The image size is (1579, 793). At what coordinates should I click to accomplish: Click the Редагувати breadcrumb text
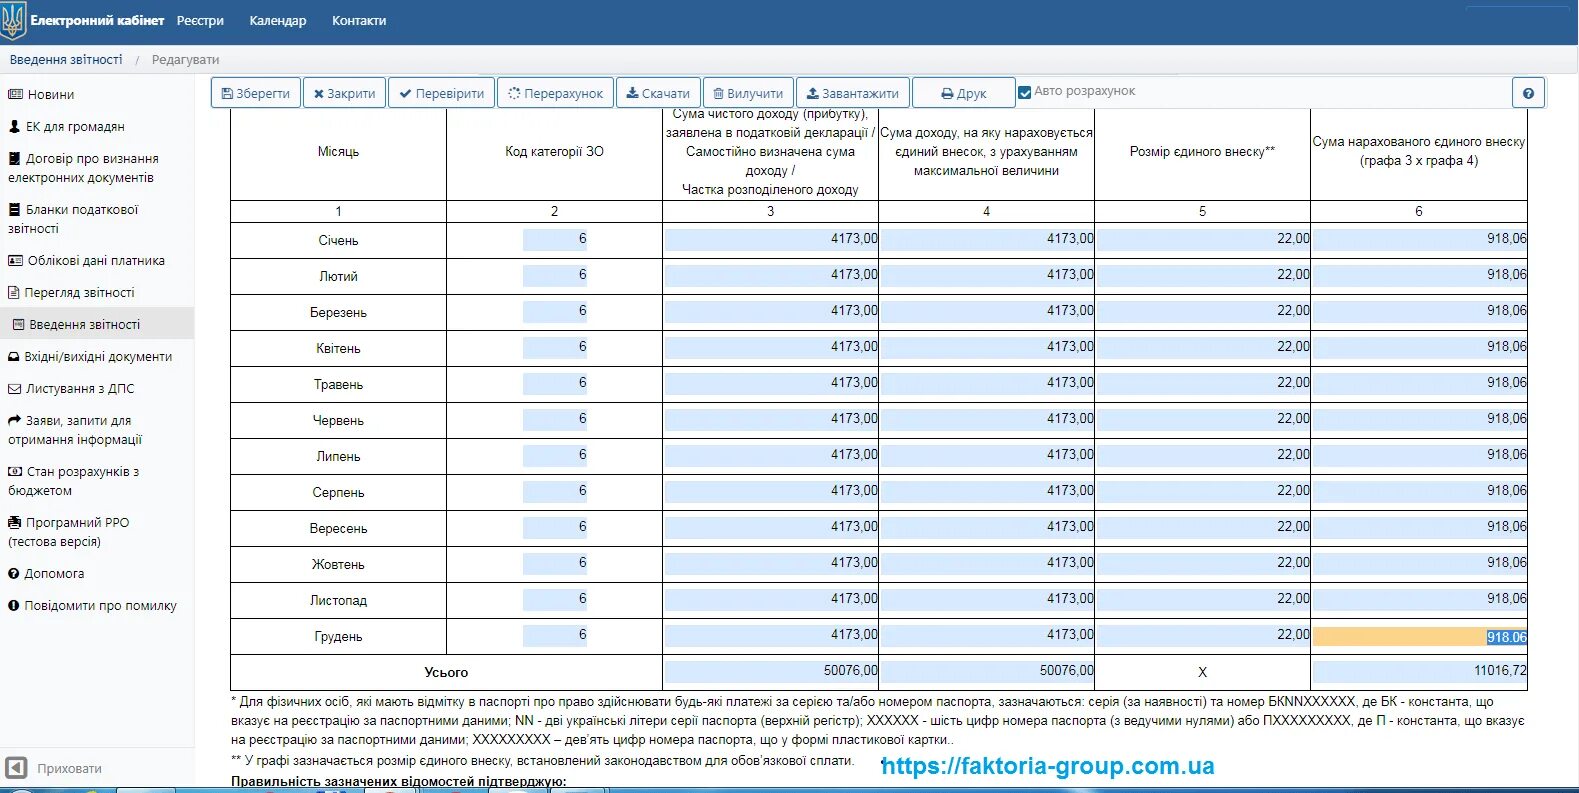(x=185, y=60)
